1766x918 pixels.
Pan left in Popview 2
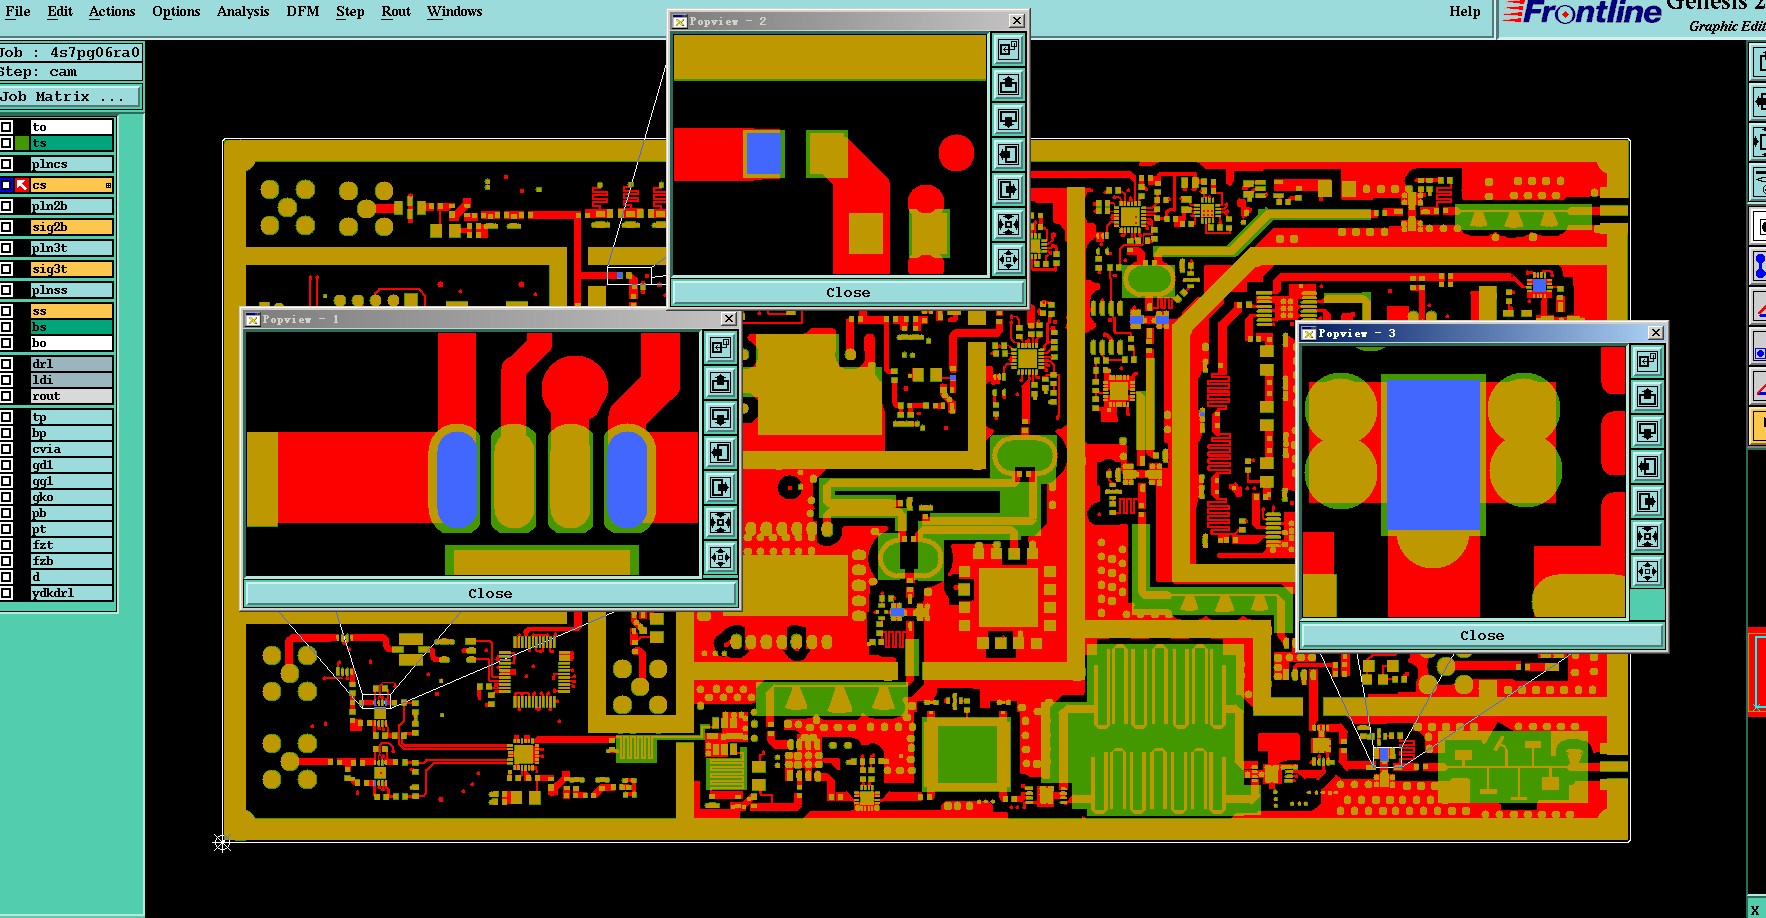(x=1008, y=154)
